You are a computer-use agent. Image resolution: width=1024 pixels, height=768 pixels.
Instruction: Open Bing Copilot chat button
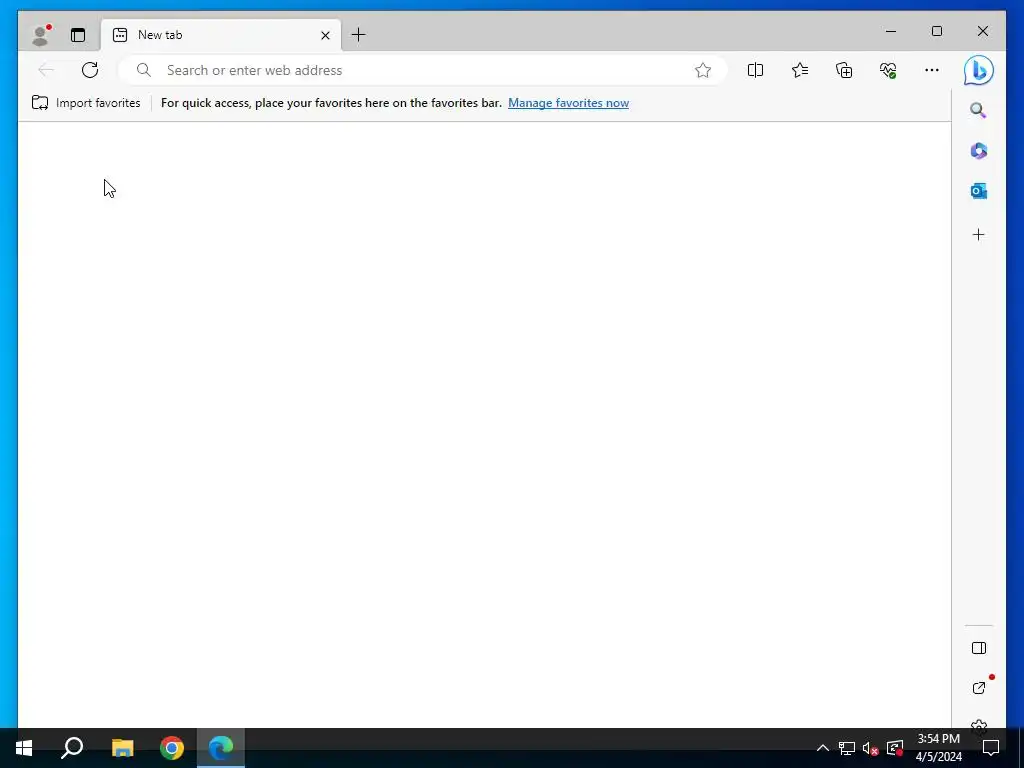pyautogui.click(x=979, y=70)
